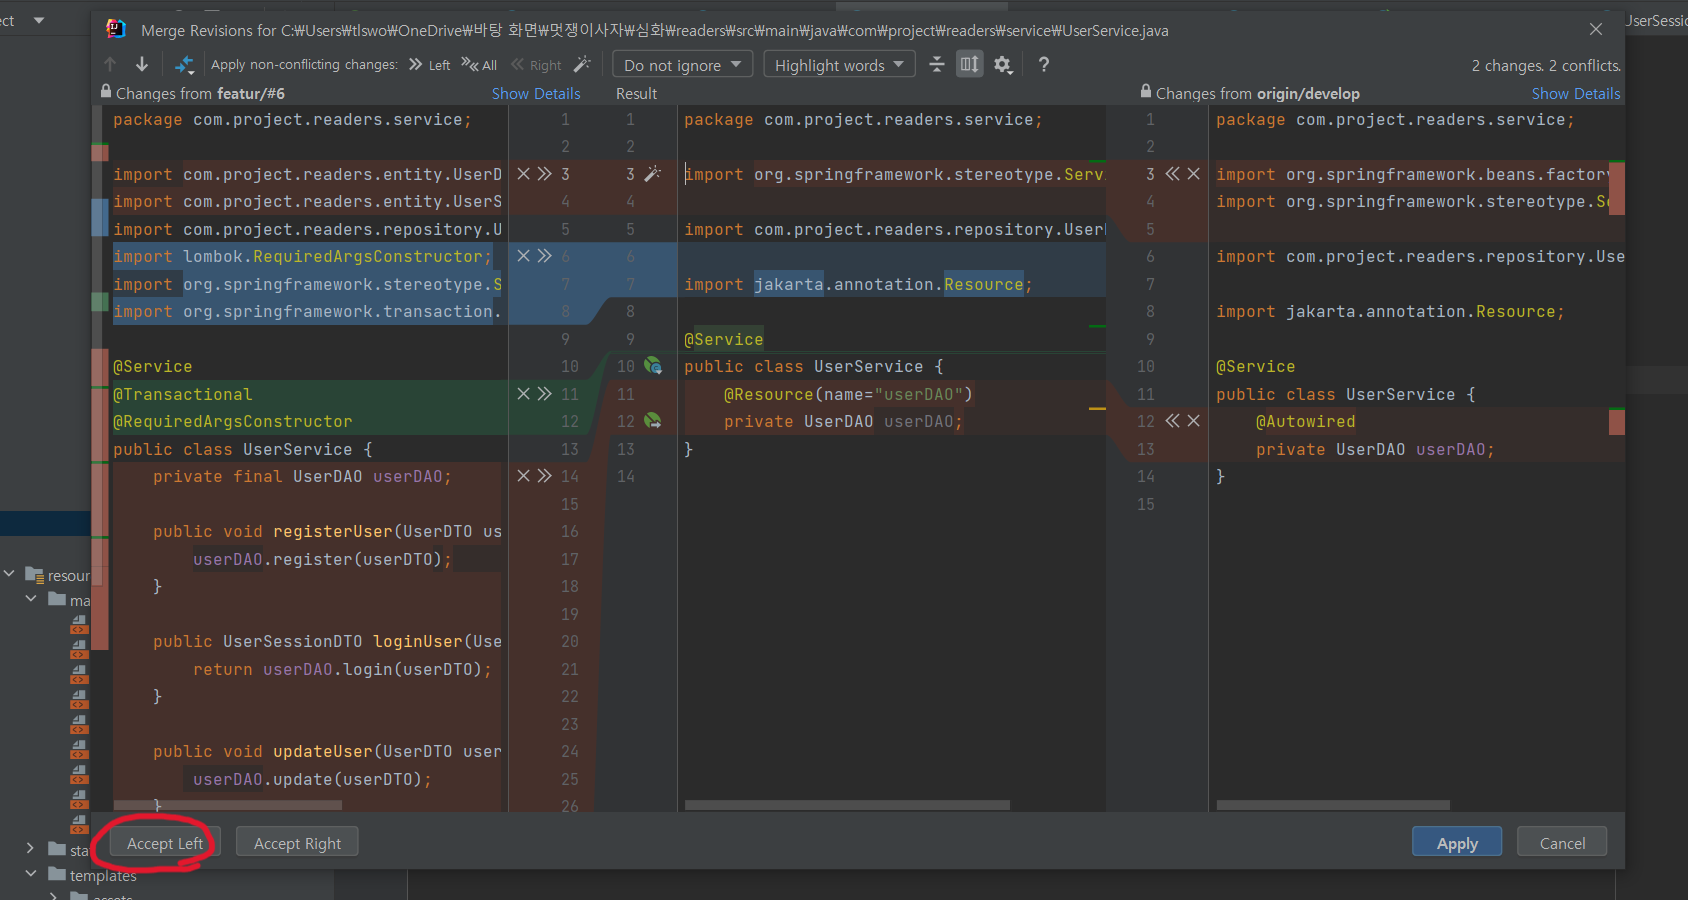Toggle synchronize scrolling button
This screenshot has width=1688, height=900.
(969, 65)
